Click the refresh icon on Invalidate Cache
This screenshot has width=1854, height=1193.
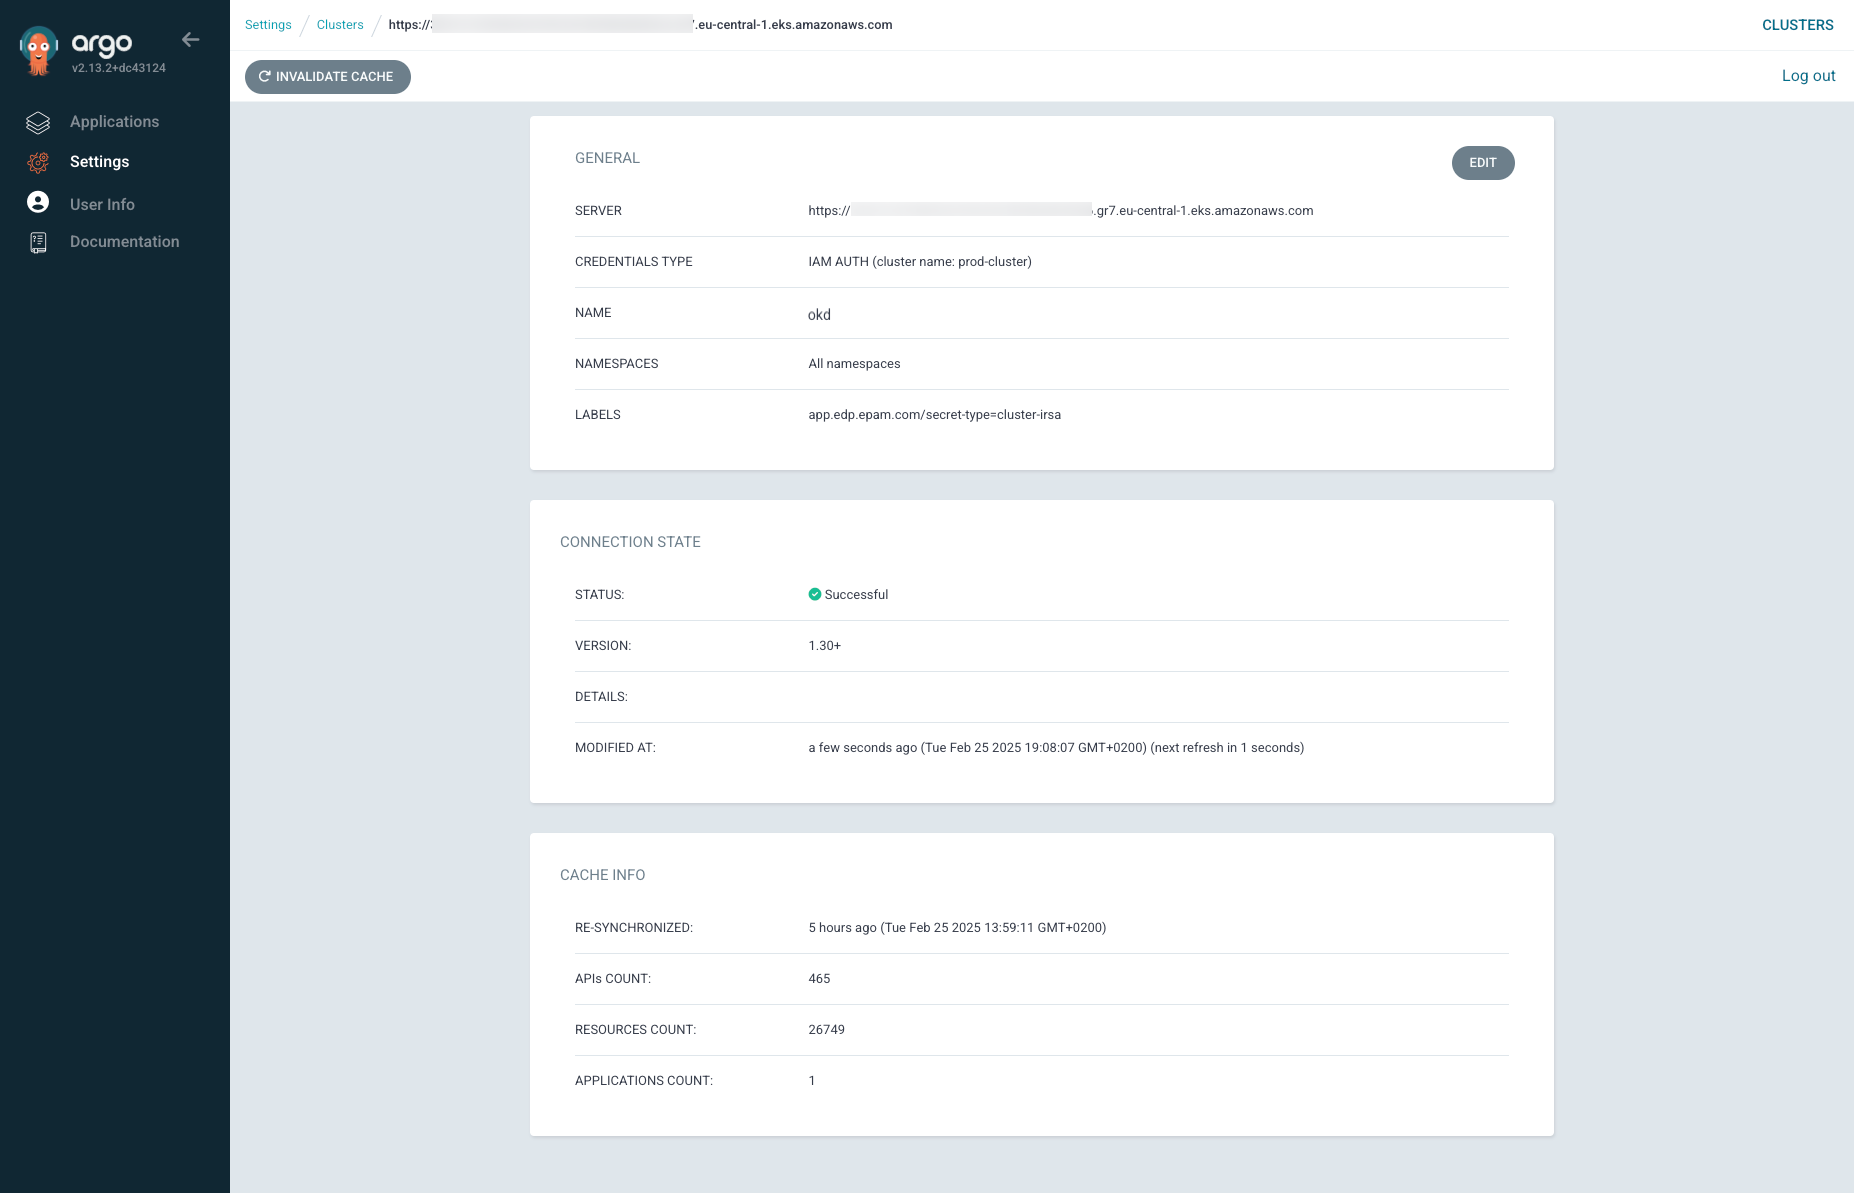coord(265,76)
